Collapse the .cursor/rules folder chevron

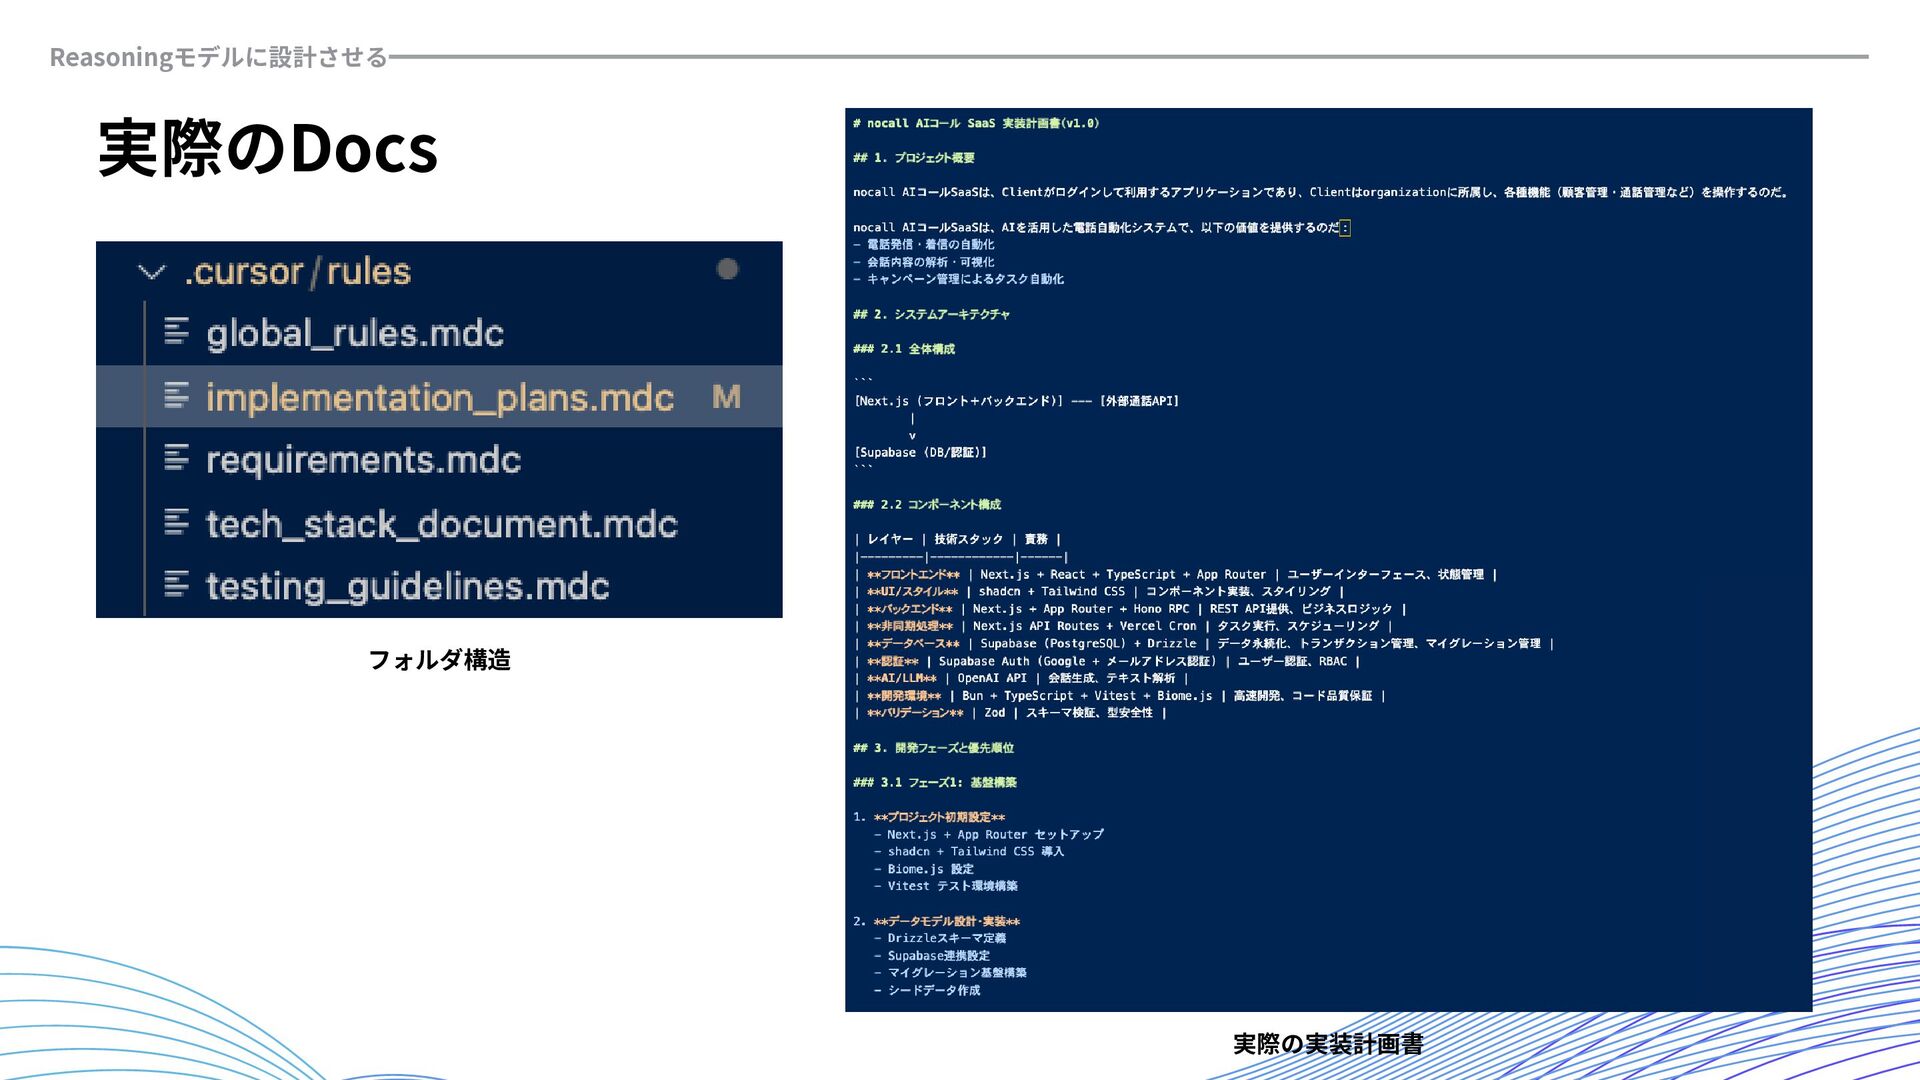point(151,272)
